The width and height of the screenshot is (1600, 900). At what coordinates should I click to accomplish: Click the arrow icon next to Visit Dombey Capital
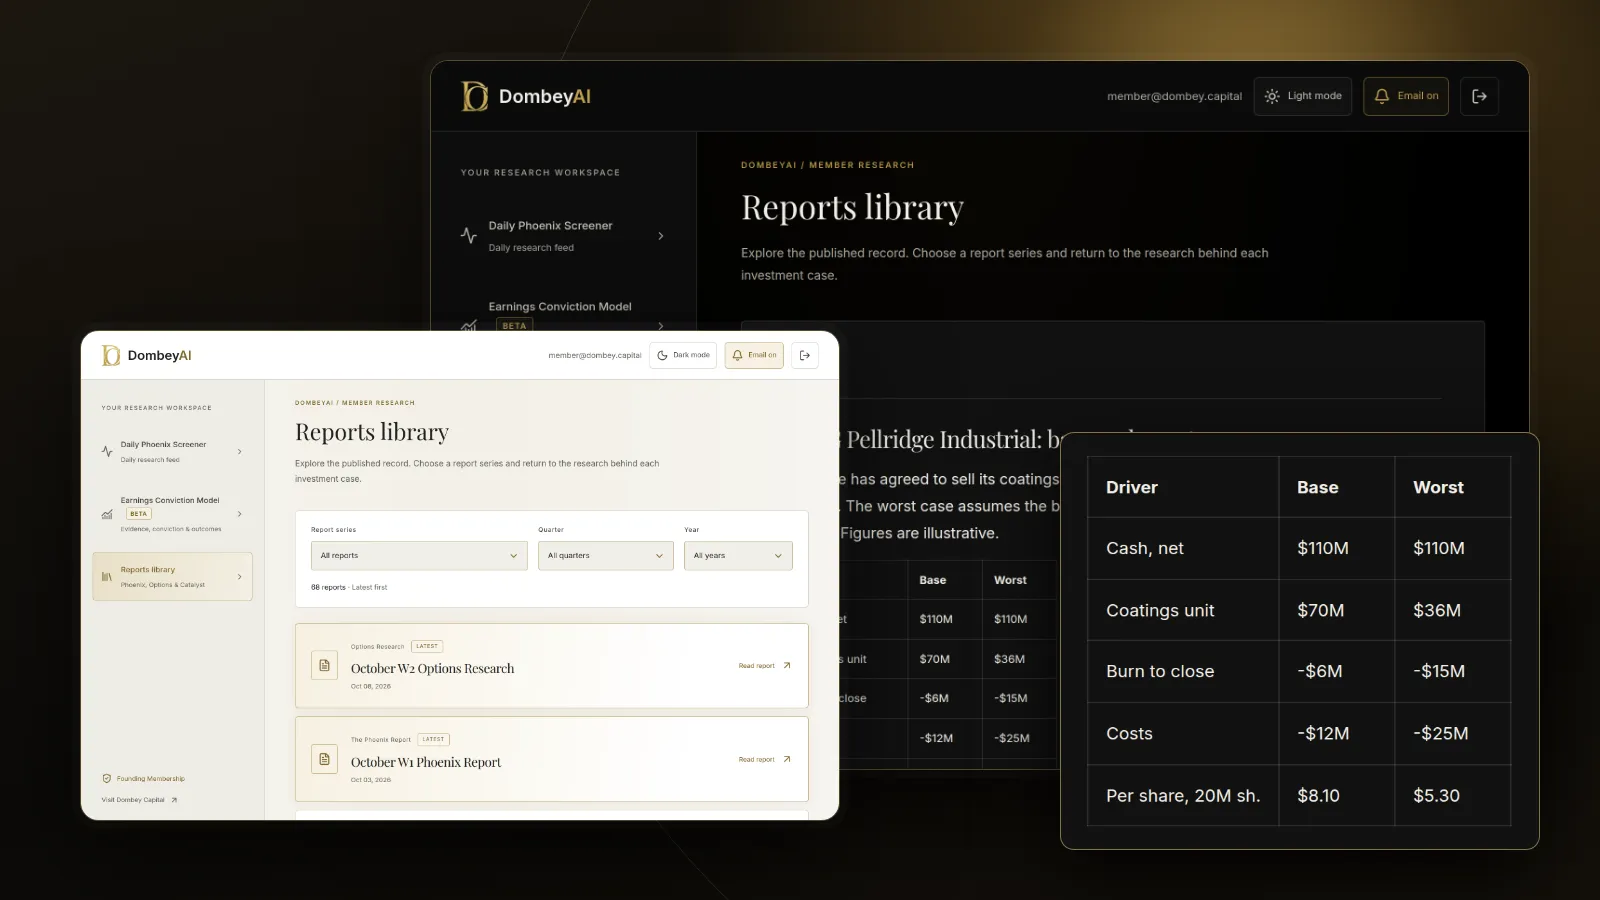tap(174, 800)
